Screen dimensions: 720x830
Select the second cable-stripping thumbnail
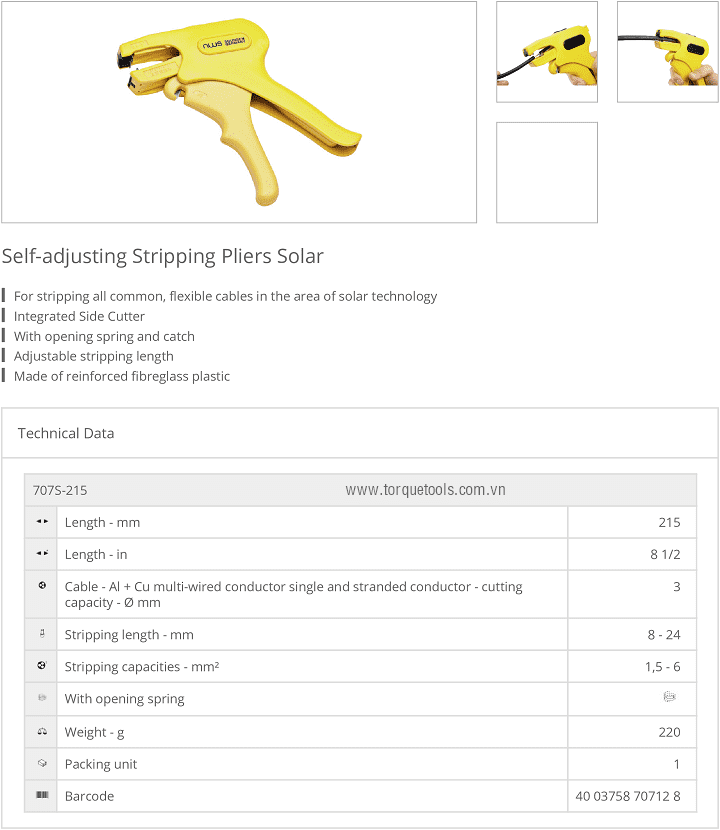point(667,52)
